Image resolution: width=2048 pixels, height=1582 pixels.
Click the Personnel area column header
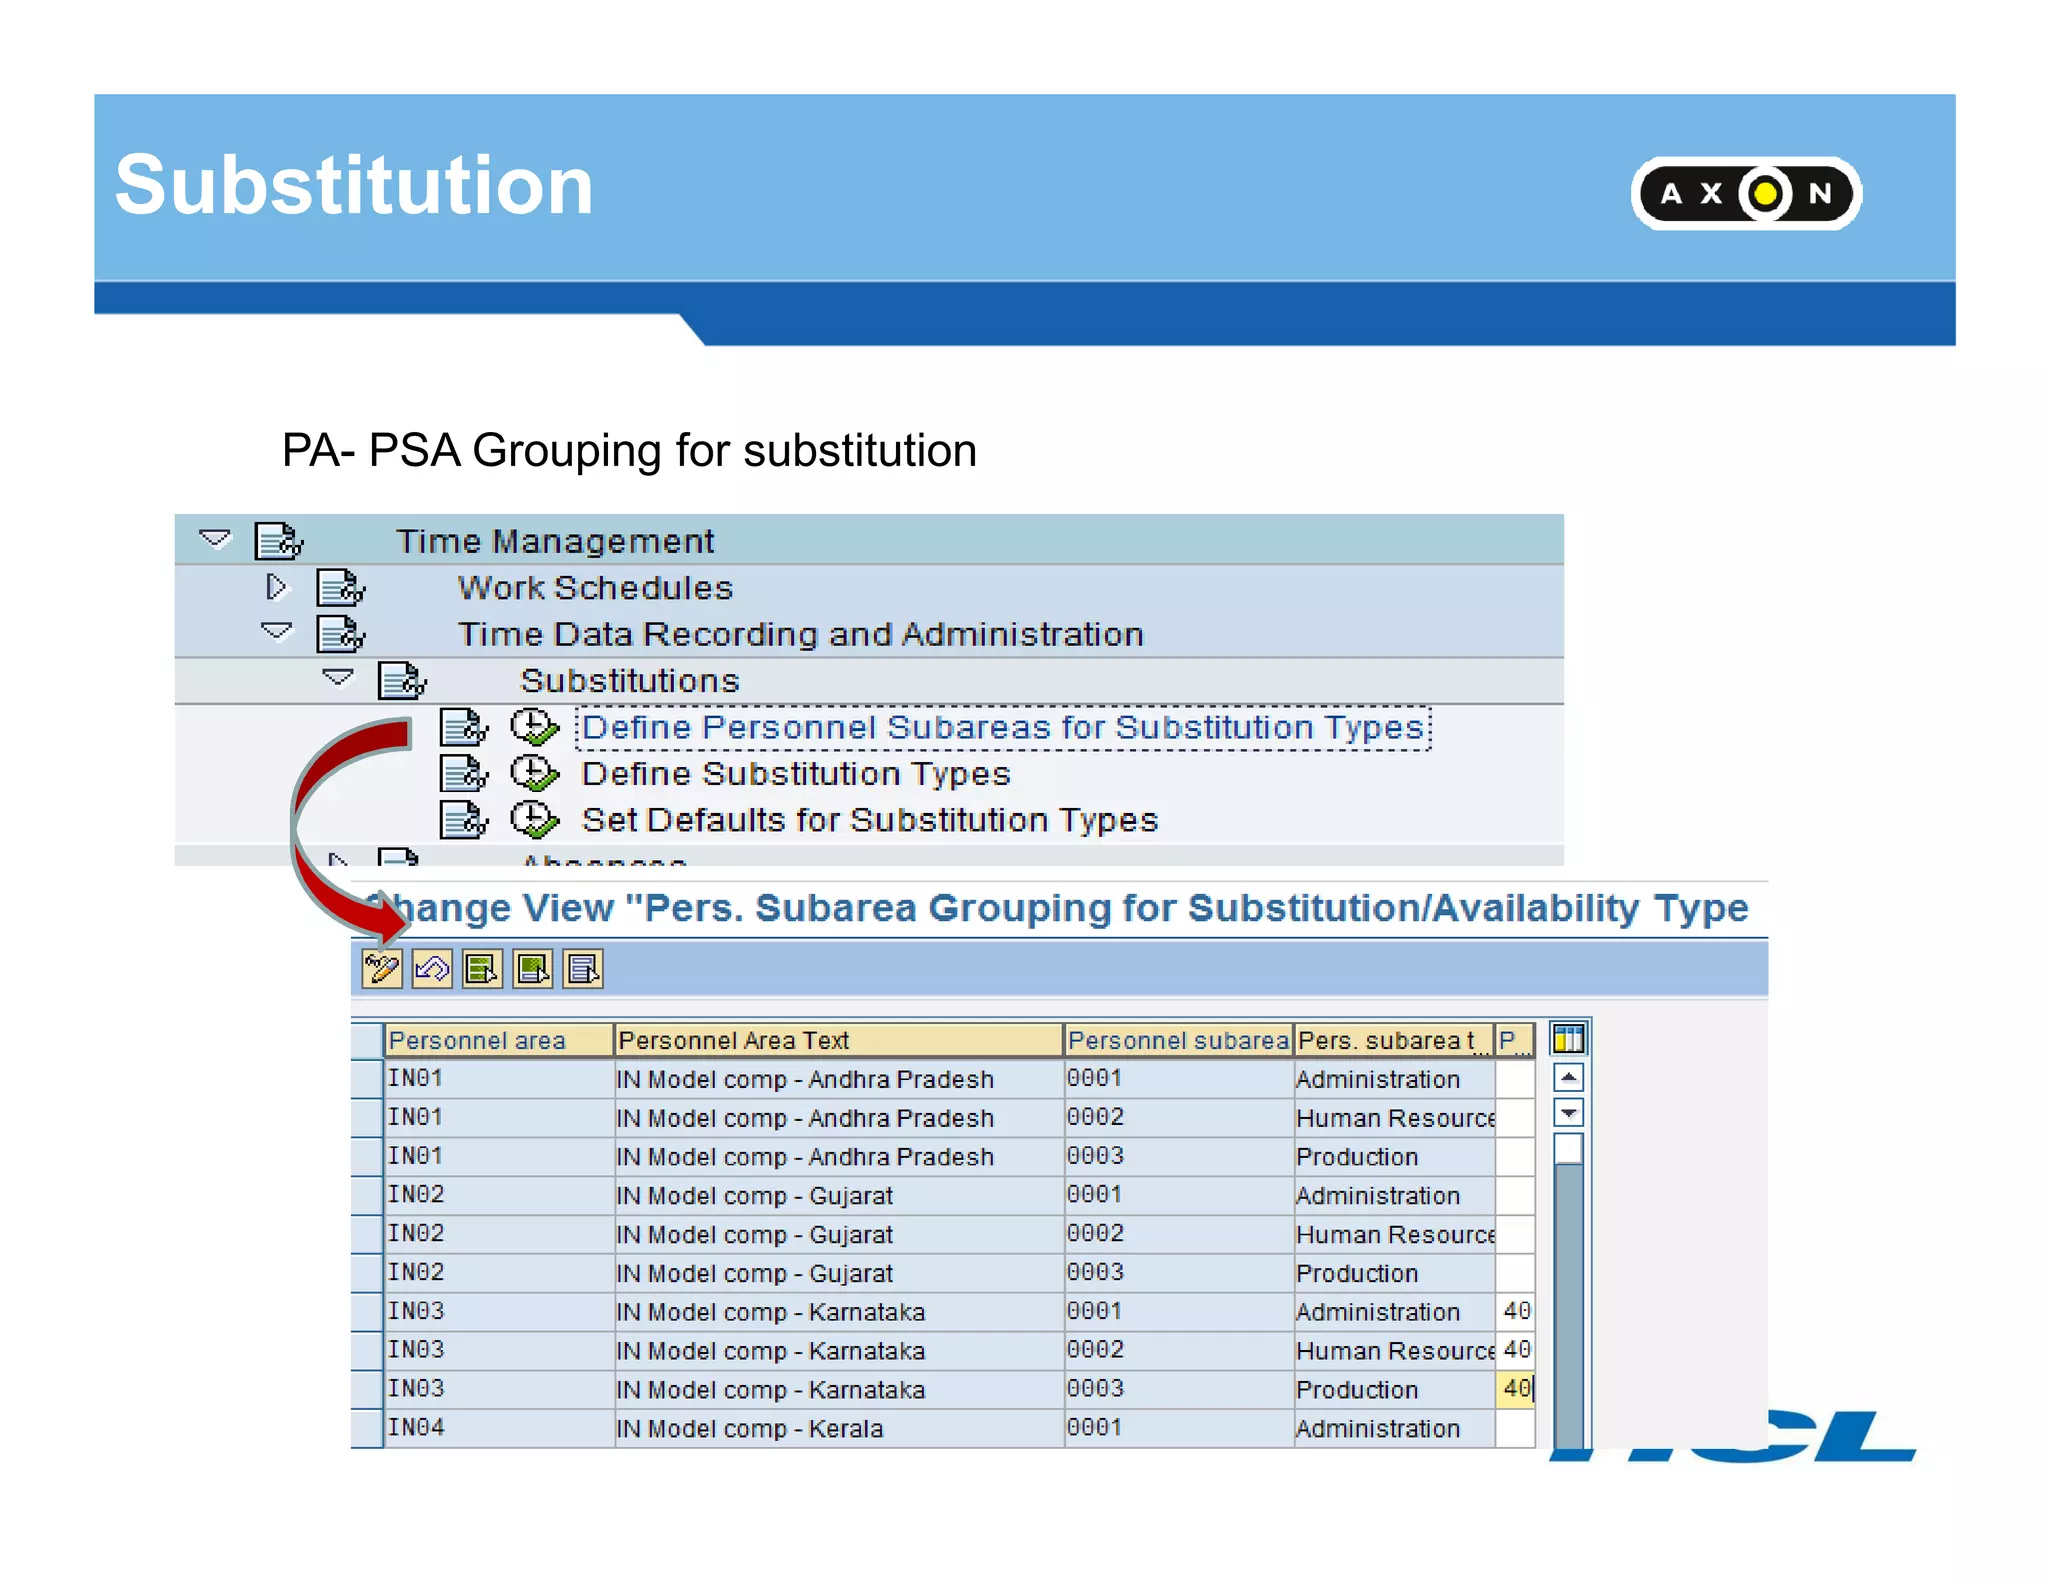pyautogui.click(x=499, y=1040)
